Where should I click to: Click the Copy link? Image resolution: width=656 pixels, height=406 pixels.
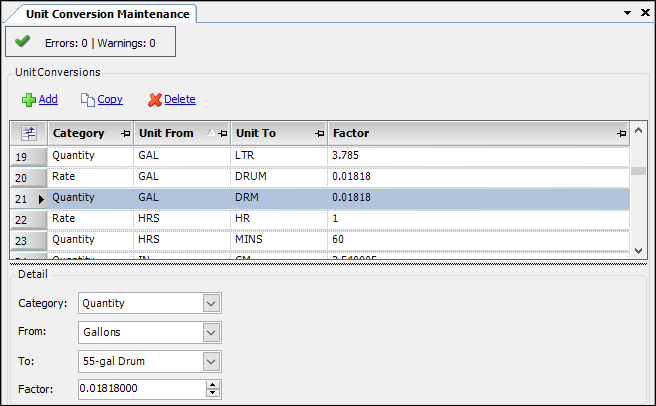(x=110, y=100)
